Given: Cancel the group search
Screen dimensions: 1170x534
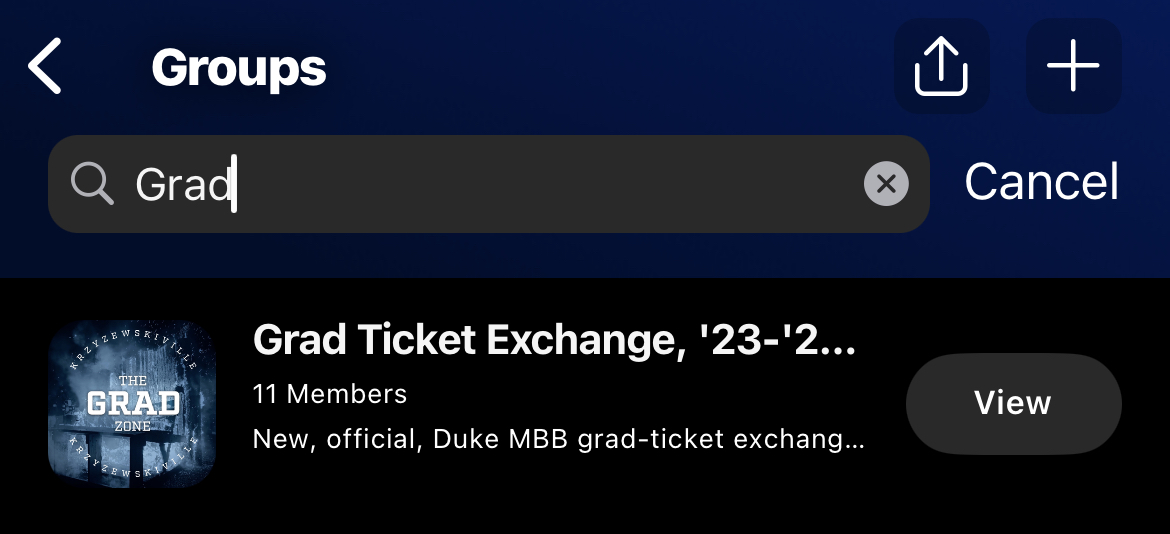Looking at the screenshot, I should point(1041,183).
